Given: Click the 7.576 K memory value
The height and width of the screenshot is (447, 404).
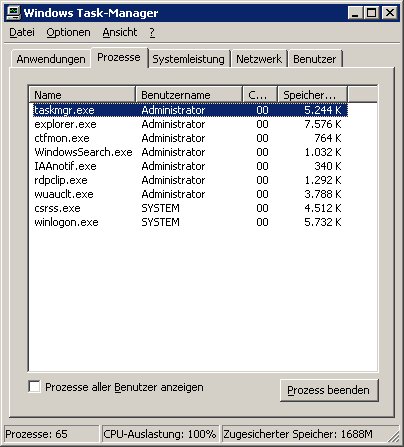Looking at the screenshot, I should pos(323,124).
